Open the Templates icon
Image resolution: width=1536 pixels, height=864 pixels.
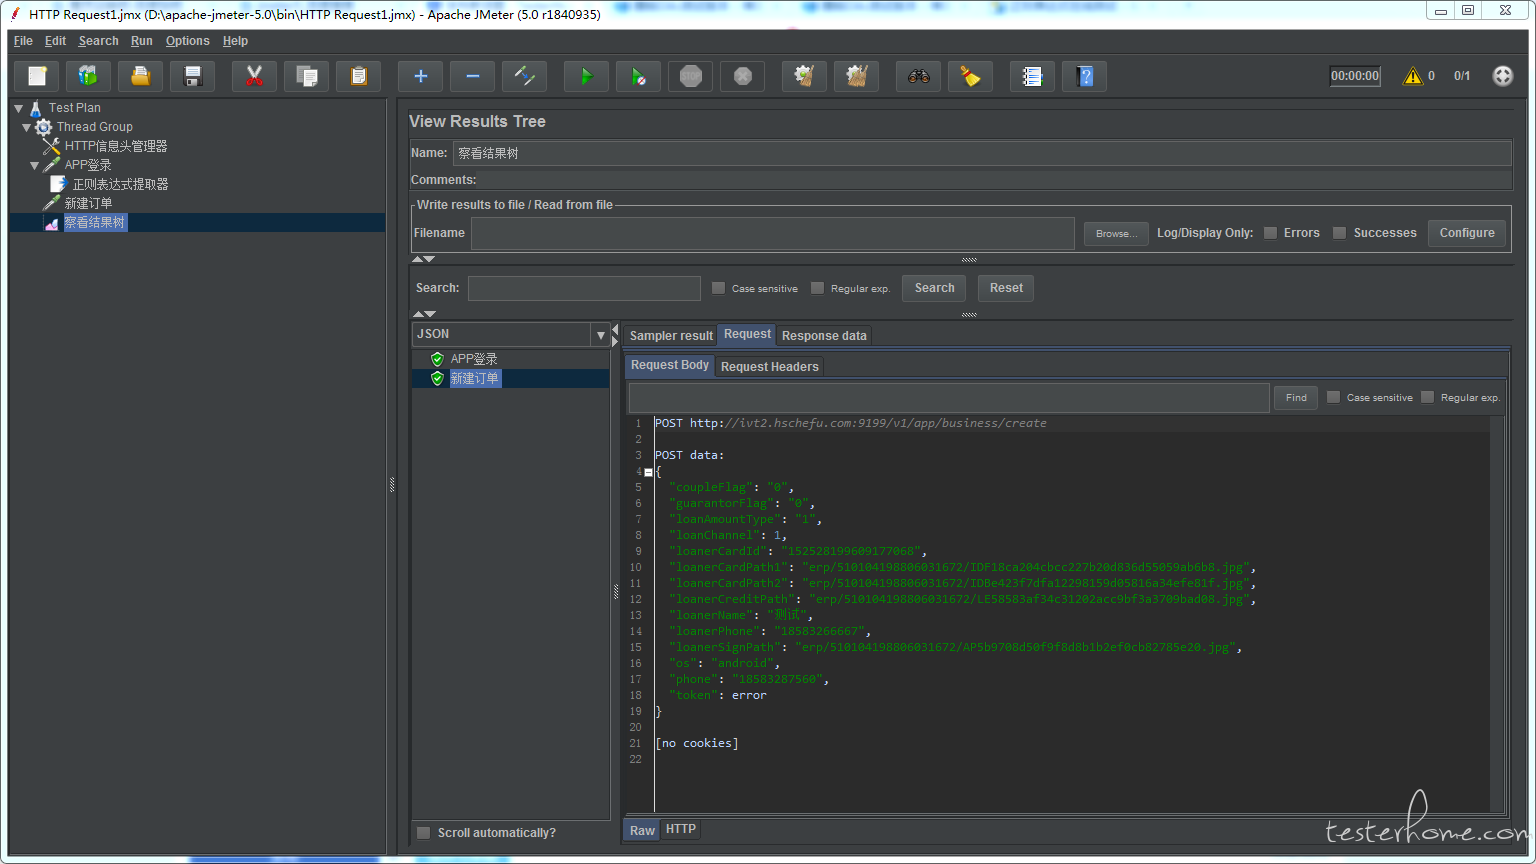pos(89,76)
